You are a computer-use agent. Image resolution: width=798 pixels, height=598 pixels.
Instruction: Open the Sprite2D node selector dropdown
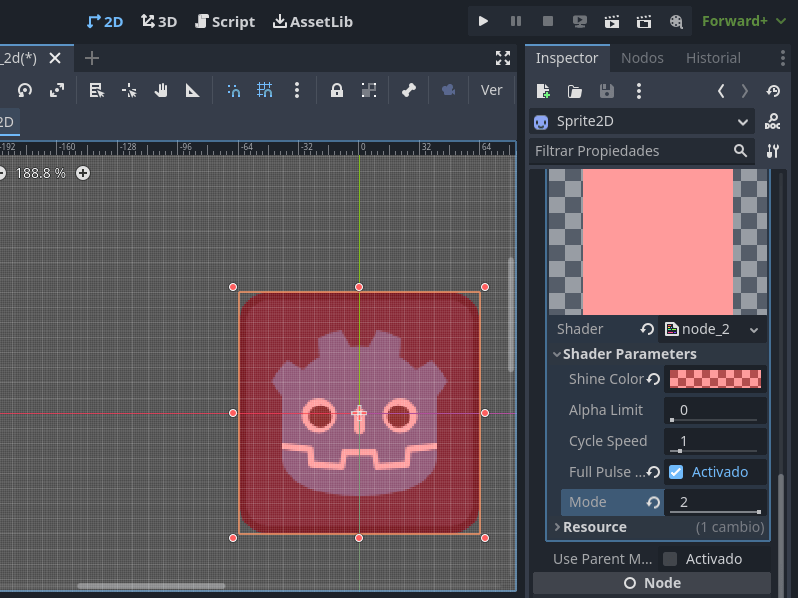point(642,122)
